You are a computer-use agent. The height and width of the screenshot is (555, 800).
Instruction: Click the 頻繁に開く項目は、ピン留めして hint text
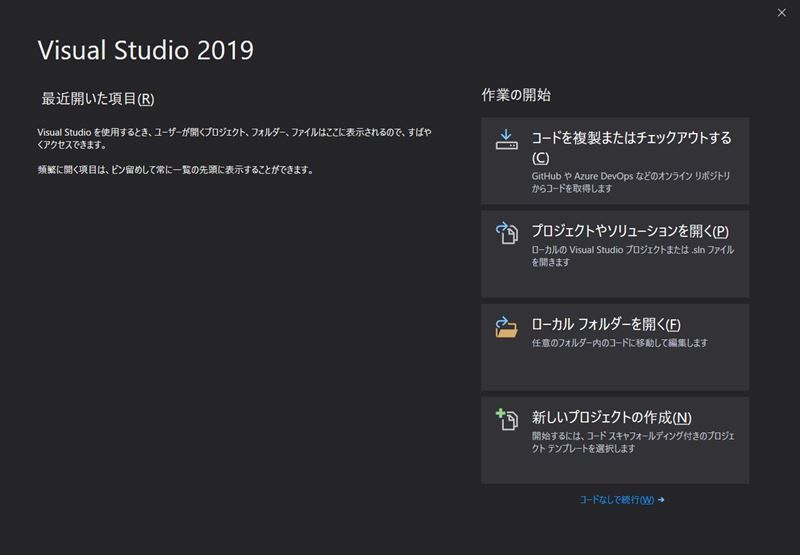[176, 170]
